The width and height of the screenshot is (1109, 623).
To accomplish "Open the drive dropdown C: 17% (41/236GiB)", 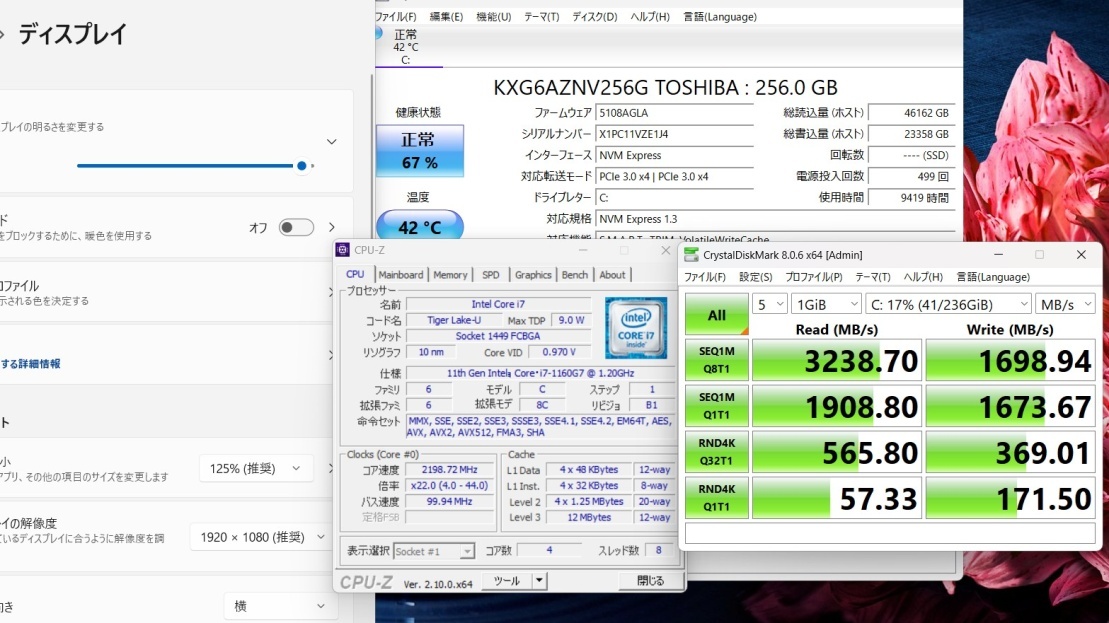I will click(948, 304).
